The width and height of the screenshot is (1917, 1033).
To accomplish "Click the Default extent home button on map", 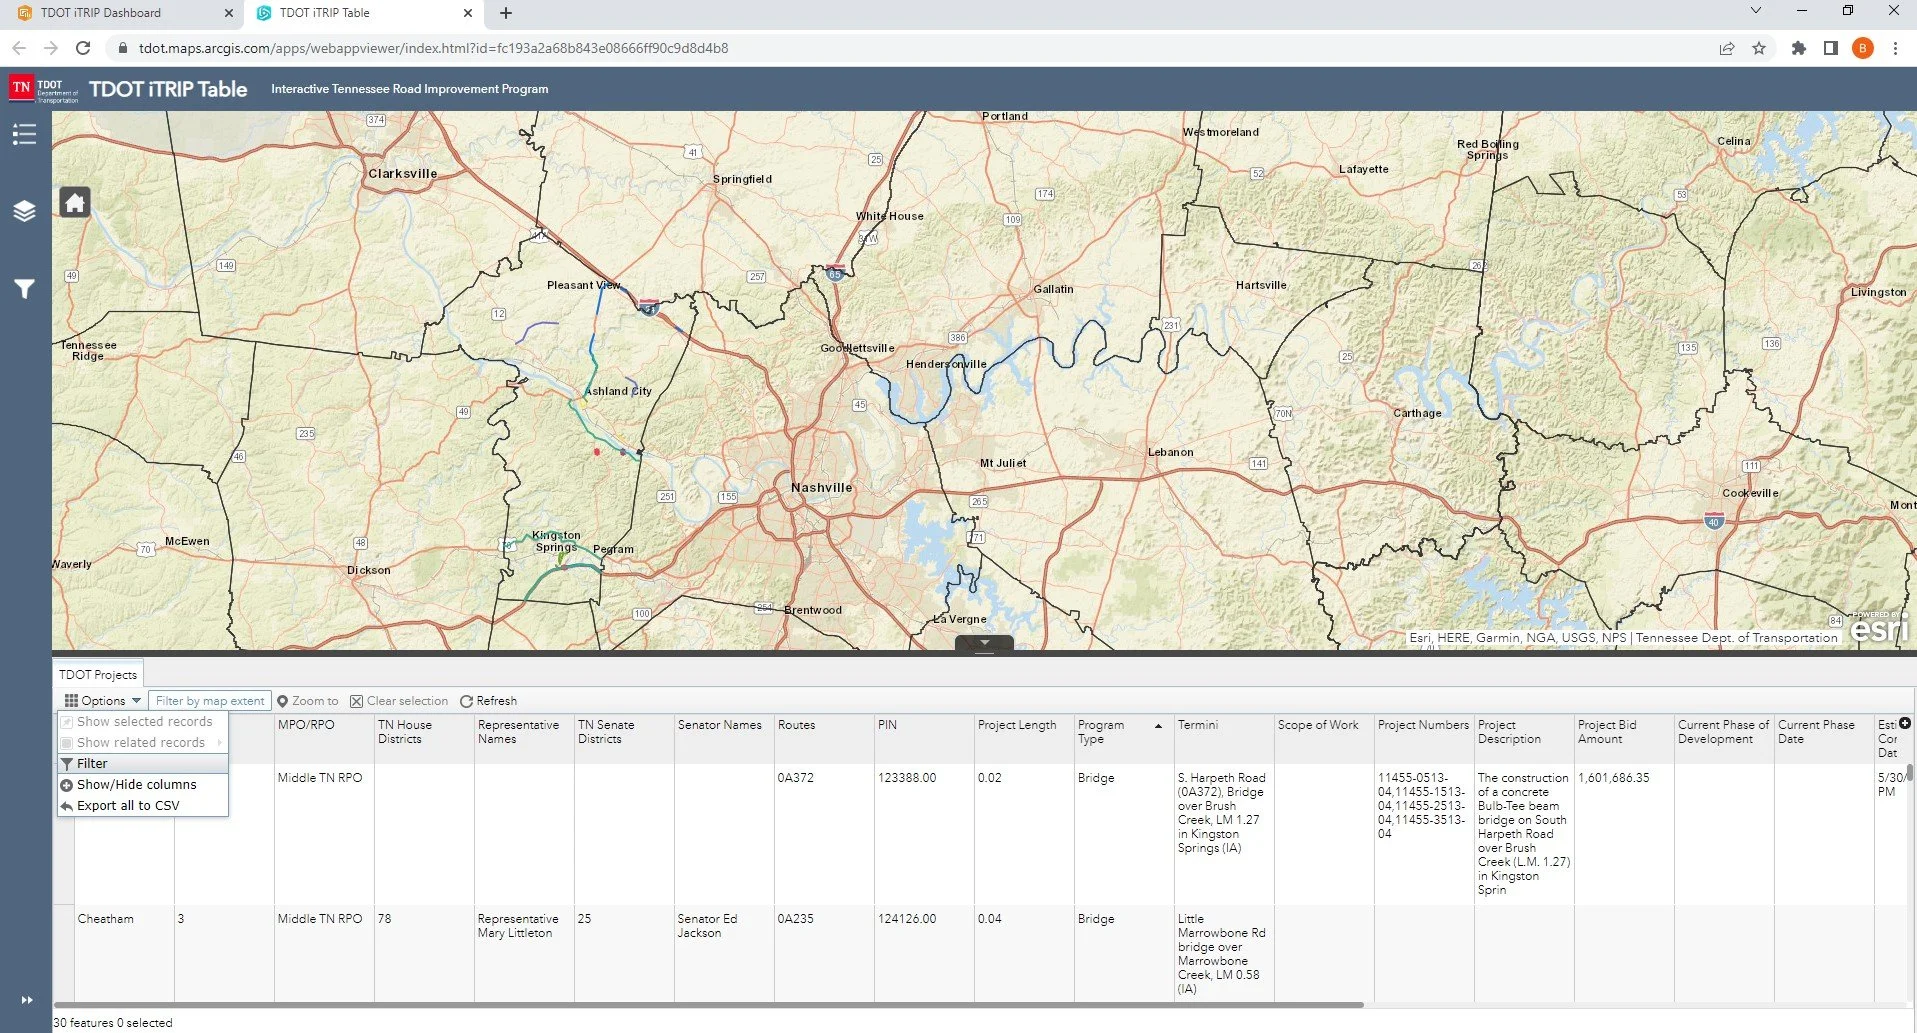I will coord(74,201).
